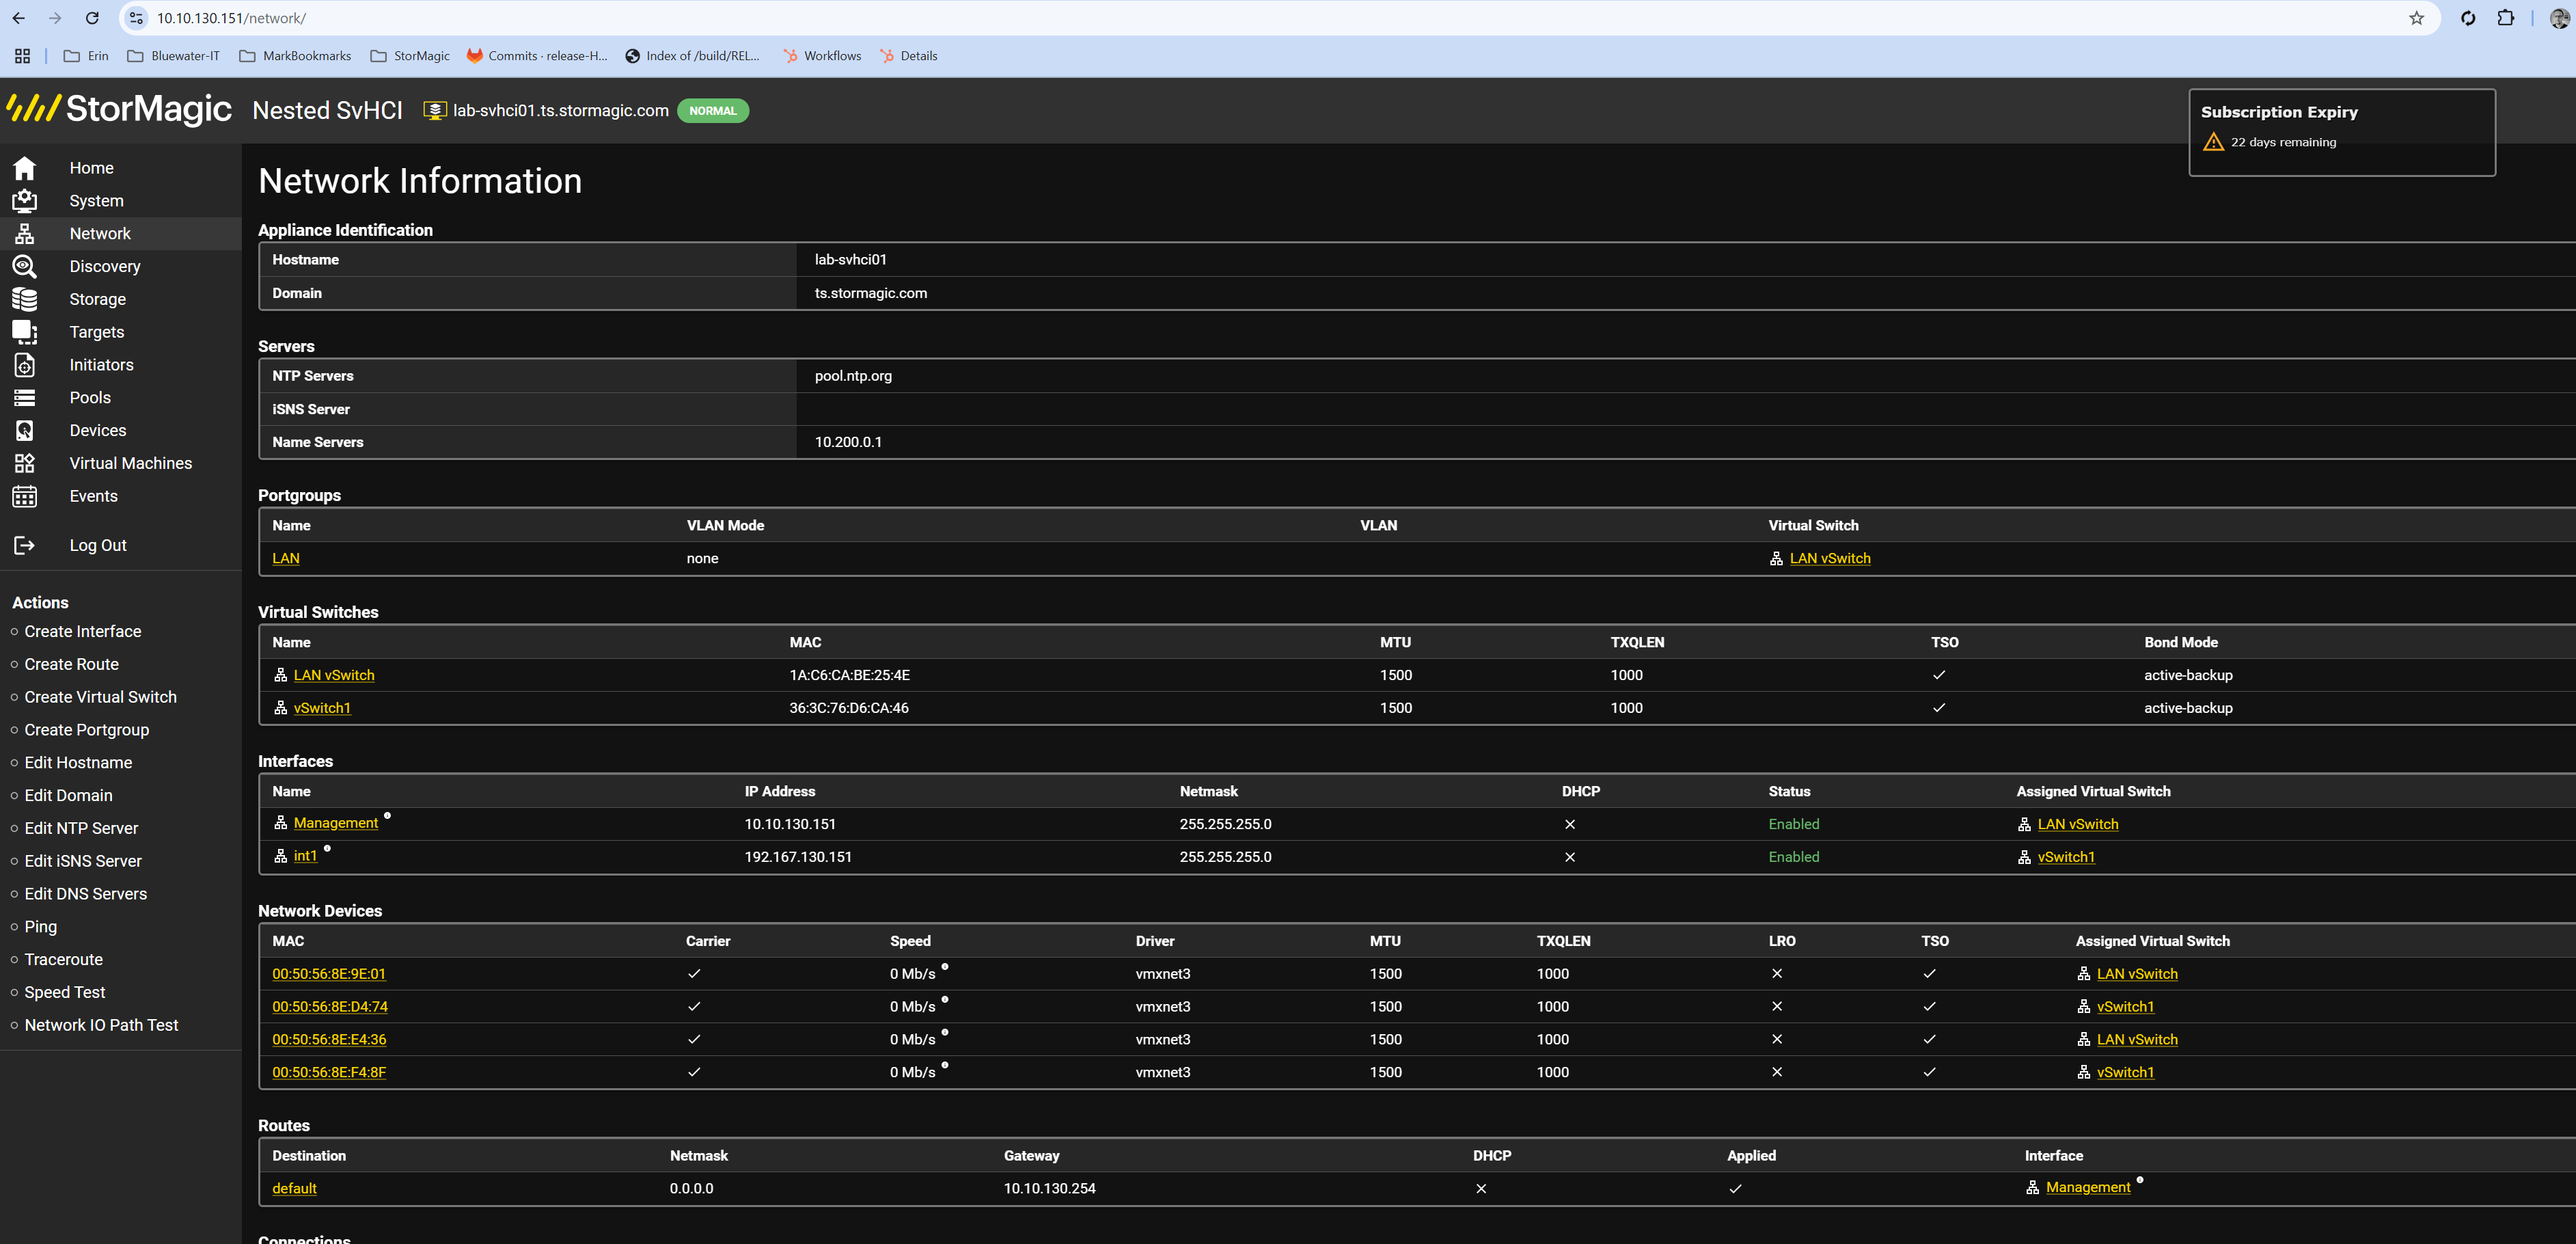Open the default route link
2576x1244 pixels.
point(294,1189)
